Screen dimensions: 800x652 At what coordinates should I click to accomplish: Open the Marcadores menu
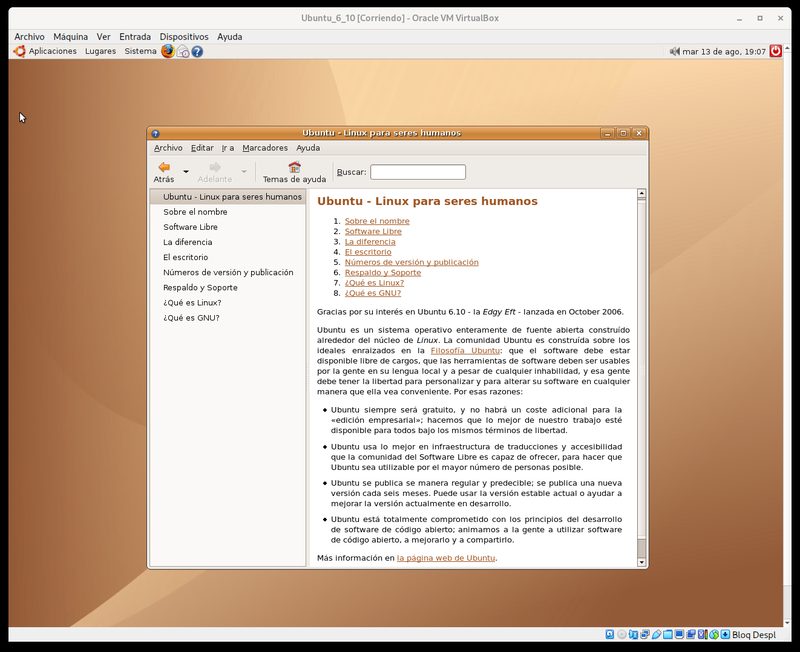coord(265,147)
